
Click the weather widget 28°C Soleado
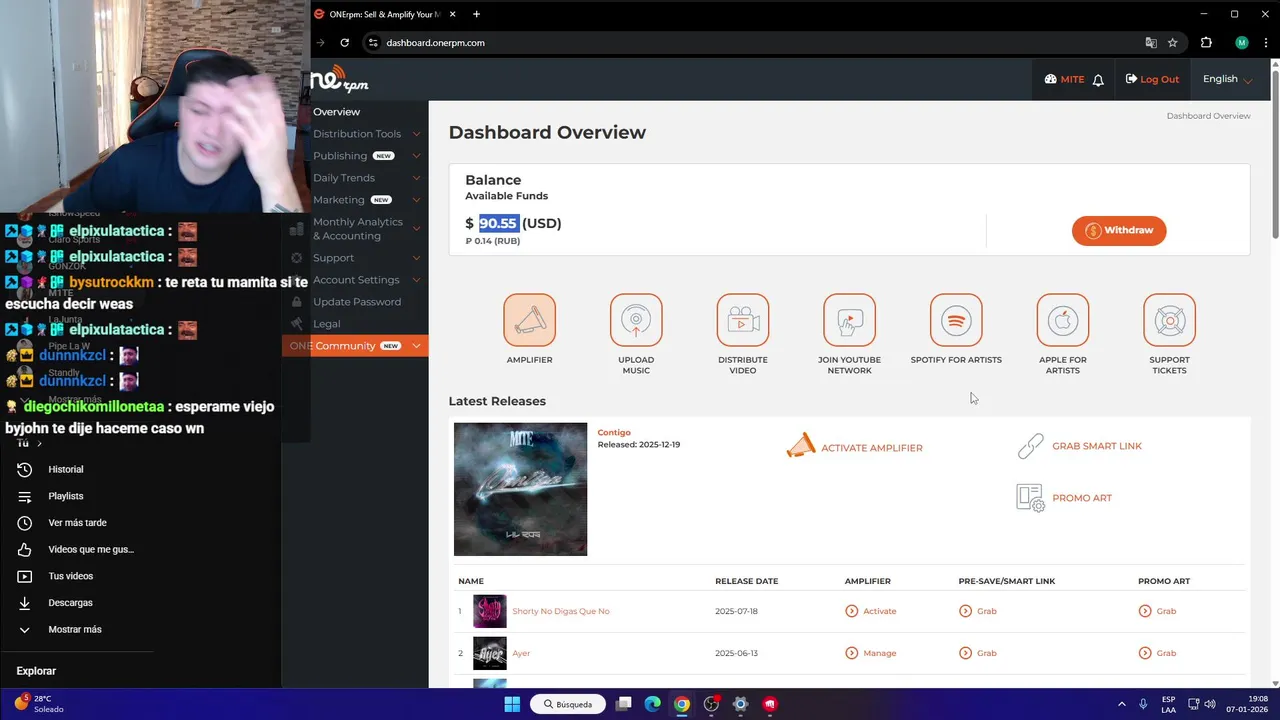38,704
